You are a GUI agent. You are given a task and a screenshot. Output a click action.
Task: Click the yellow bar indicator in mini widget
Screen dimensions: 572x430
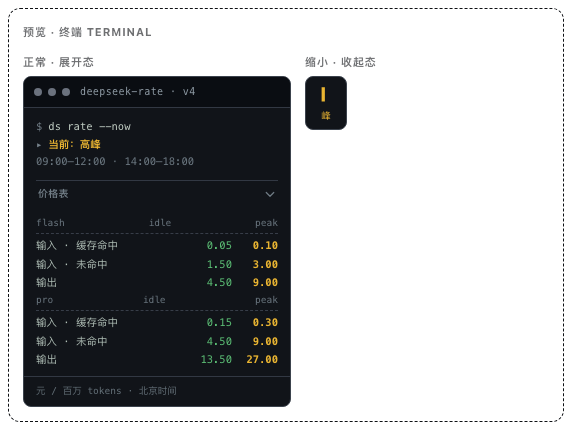click(x=323, y=94)
